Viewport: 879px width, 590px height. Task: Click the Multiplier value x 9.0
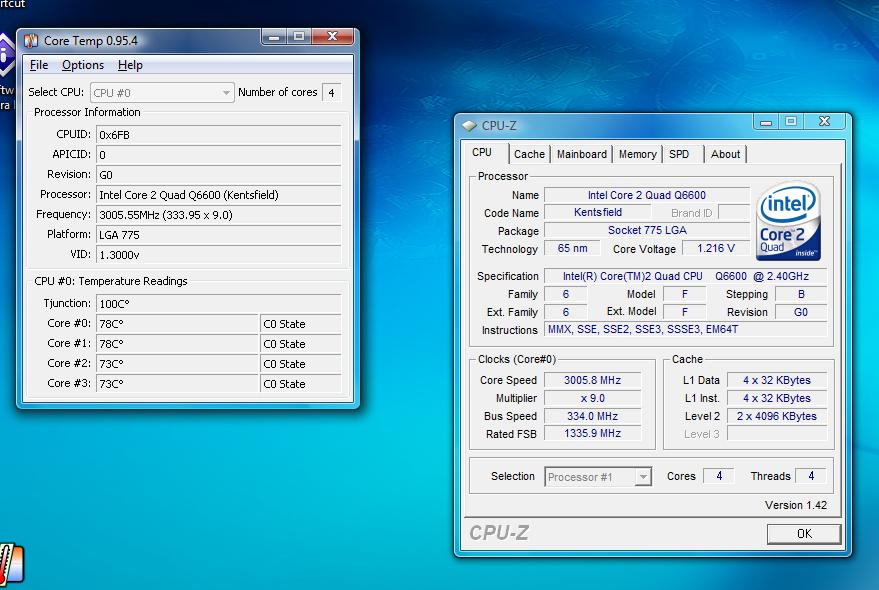click(x=593, y=398)
